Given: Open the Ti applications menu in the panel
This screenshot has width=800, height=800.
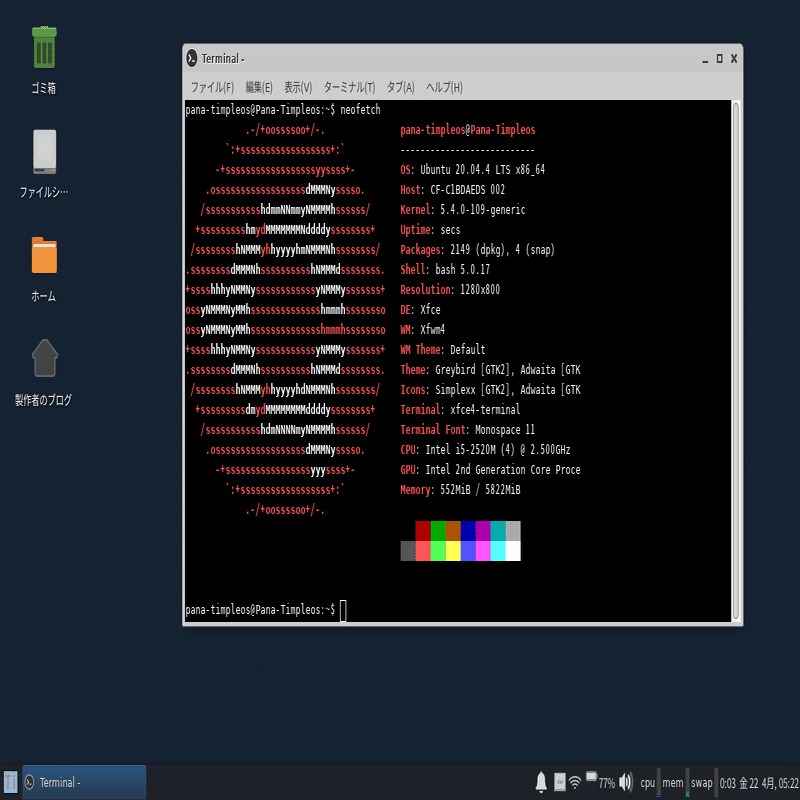Looking at the screenshot, I should 10,782.
